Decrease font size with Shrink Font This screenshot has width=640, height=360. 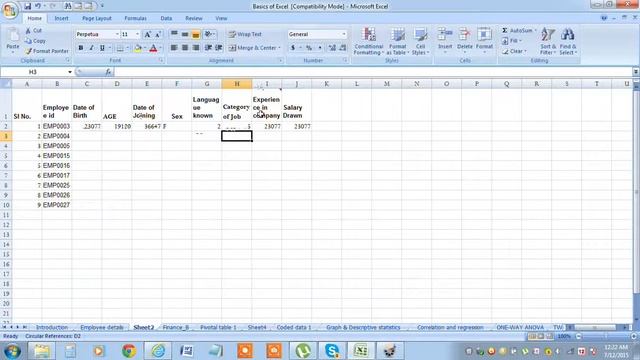158,34
